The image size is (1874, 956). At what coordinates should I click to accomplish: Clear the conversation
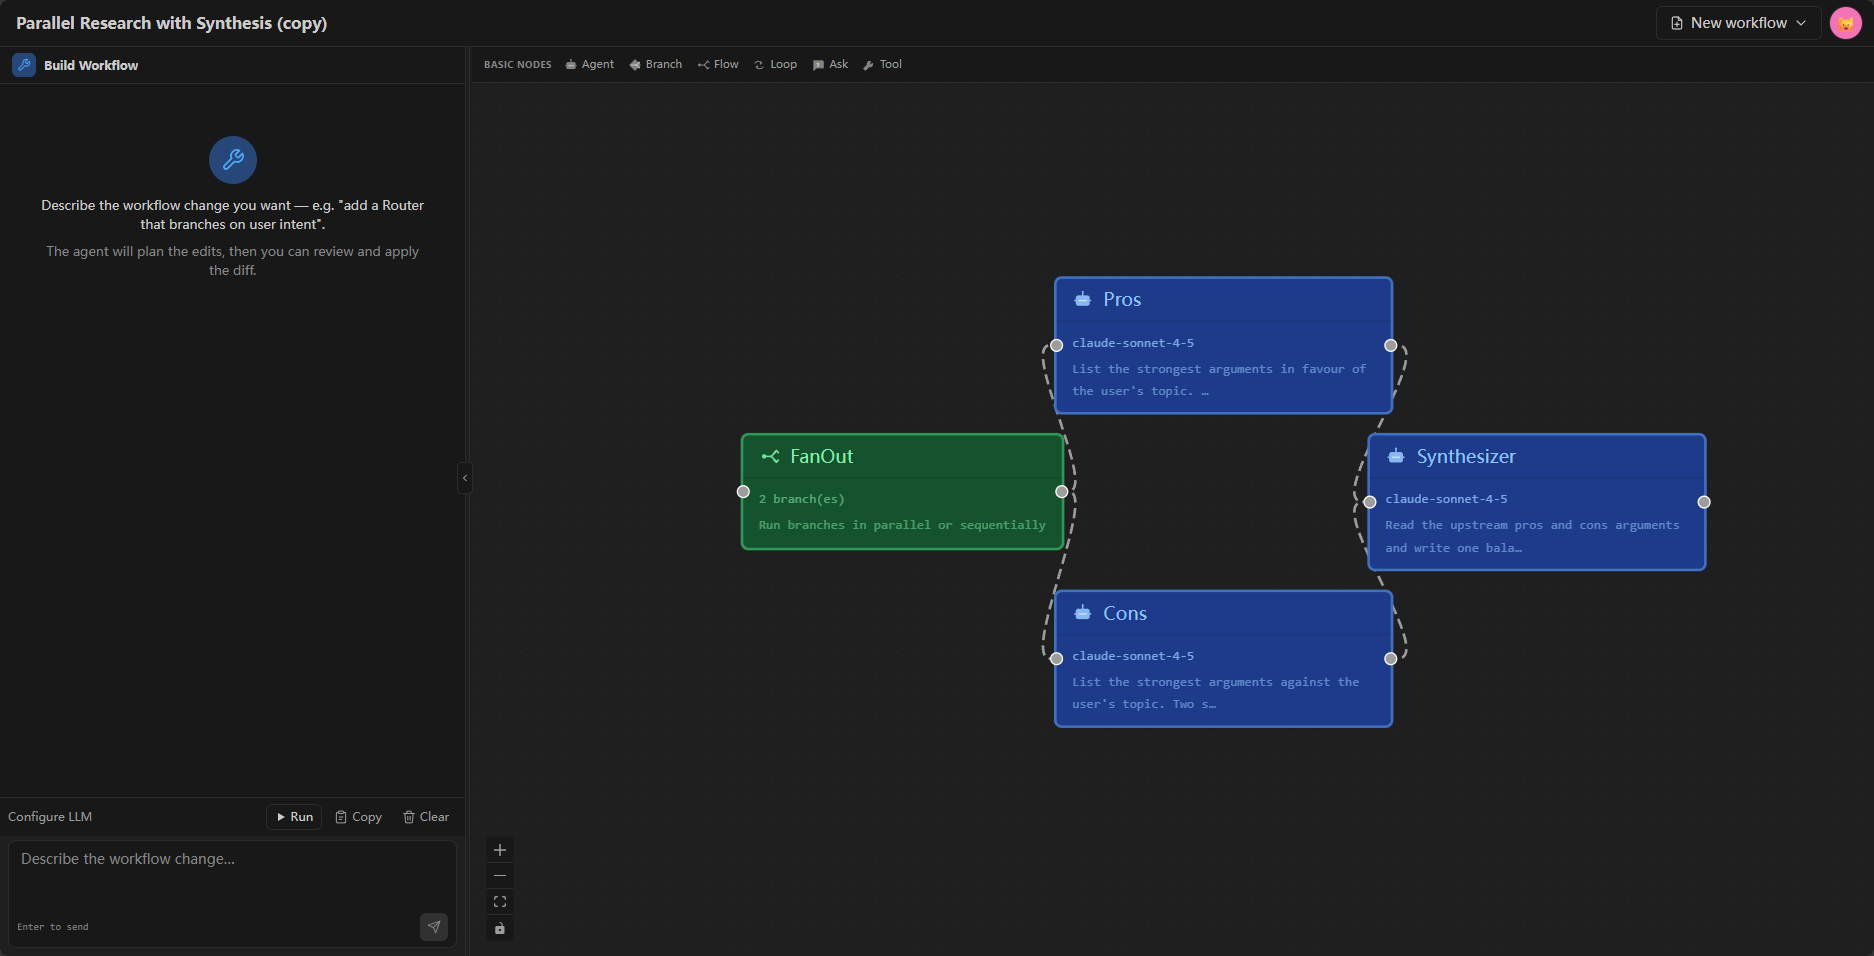[426, 817]
